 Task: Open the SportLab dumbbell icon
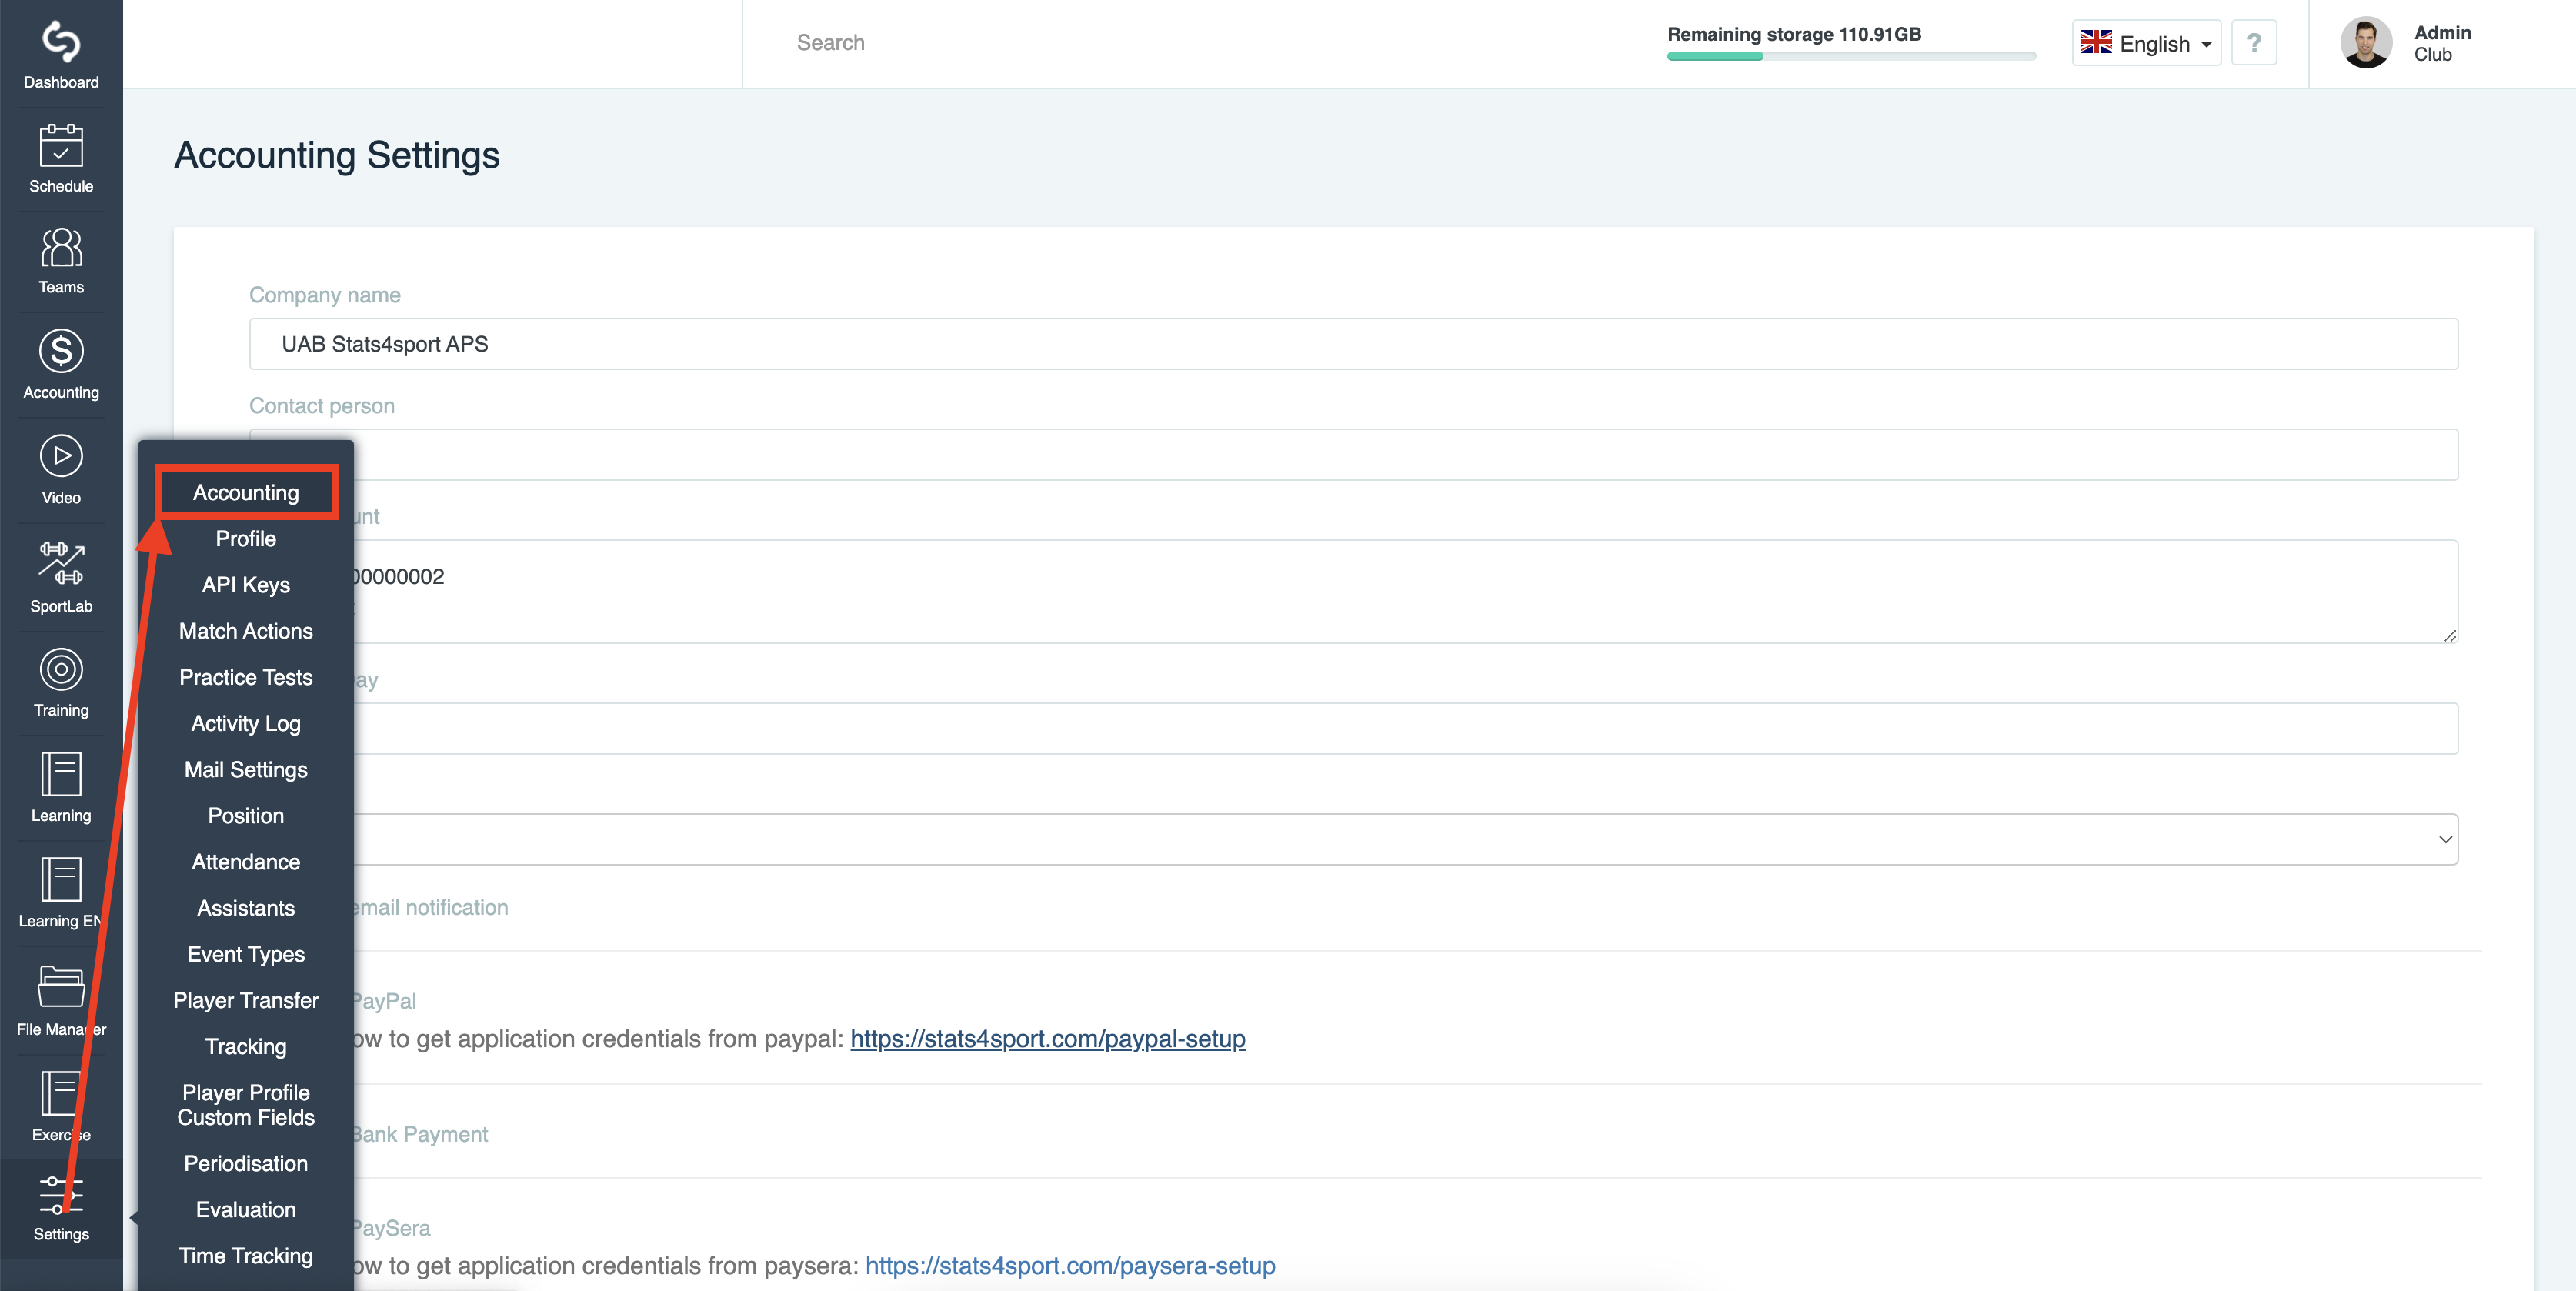[61, 563]
